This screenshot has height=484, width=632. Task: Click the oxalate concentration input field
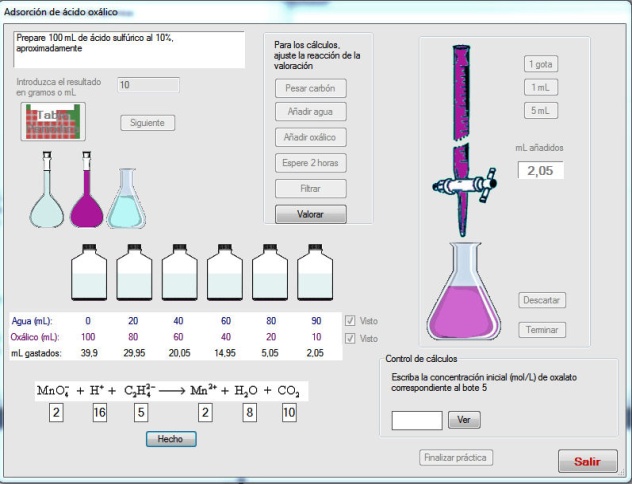coord(417,420)
